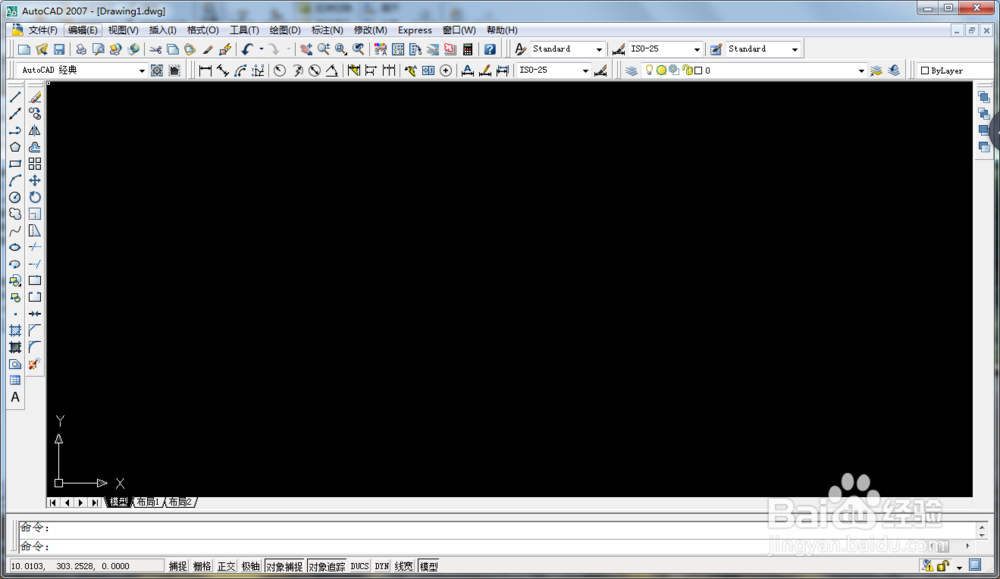
Task: Toggle 极轴 polar tracking
Action: (250, 566)
